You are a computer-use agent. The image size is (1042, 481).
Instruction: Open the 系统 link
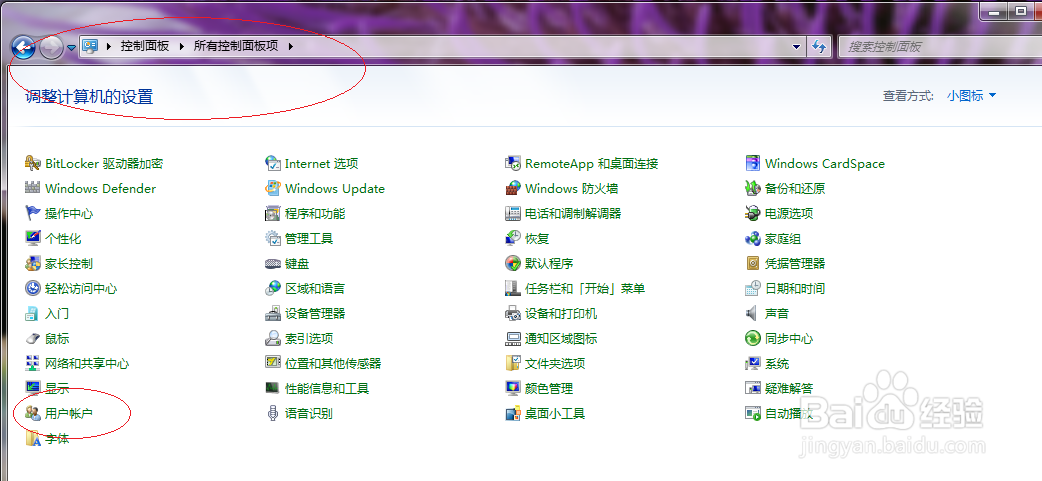point(777,363)
